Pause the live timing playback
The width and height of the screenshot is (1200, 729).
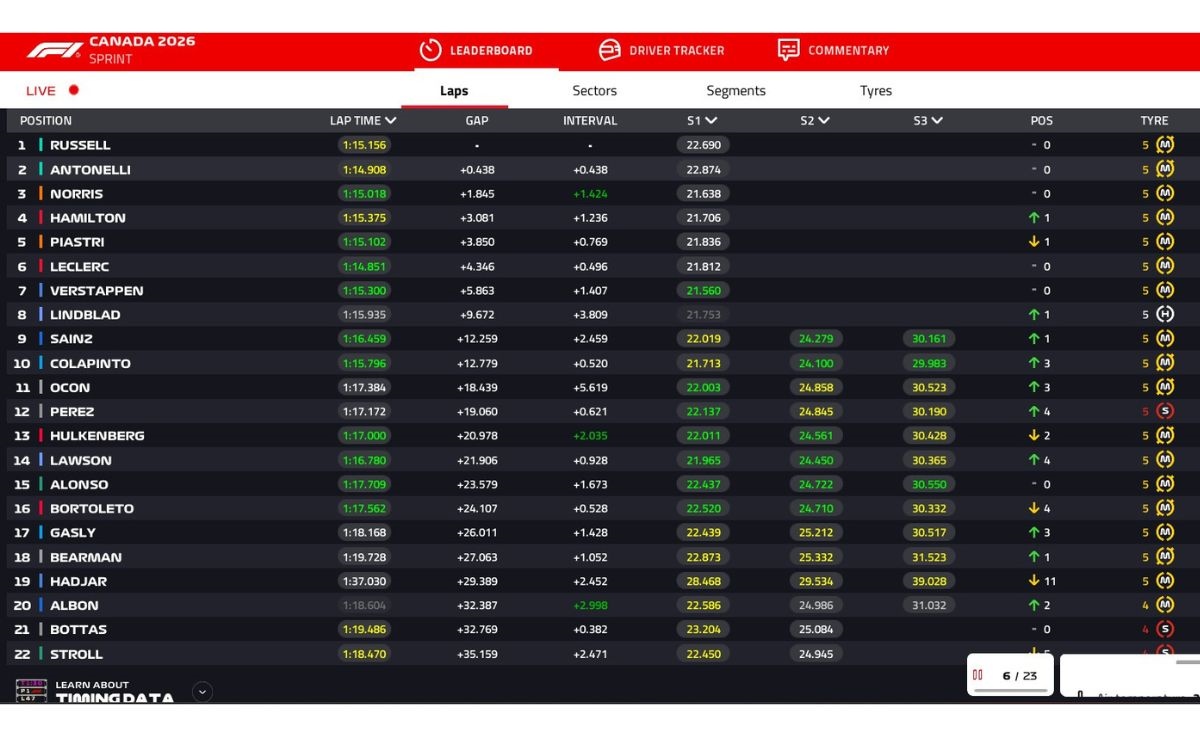pyautogui.click(x=978, y=675)
